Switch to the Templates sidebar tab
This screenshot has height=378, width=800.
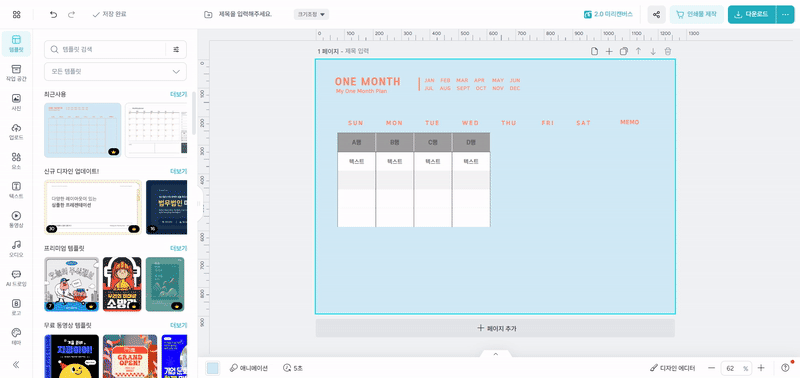click(16, 43)
